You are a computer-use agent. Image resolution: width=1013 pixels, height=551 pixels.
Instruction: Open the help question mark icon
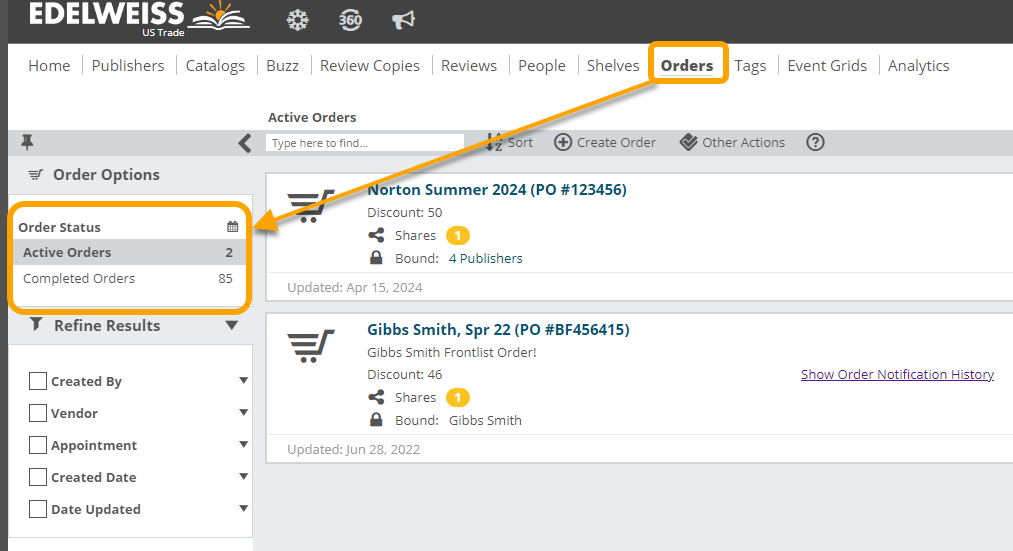pyautogui.click(x=815, y=142)
